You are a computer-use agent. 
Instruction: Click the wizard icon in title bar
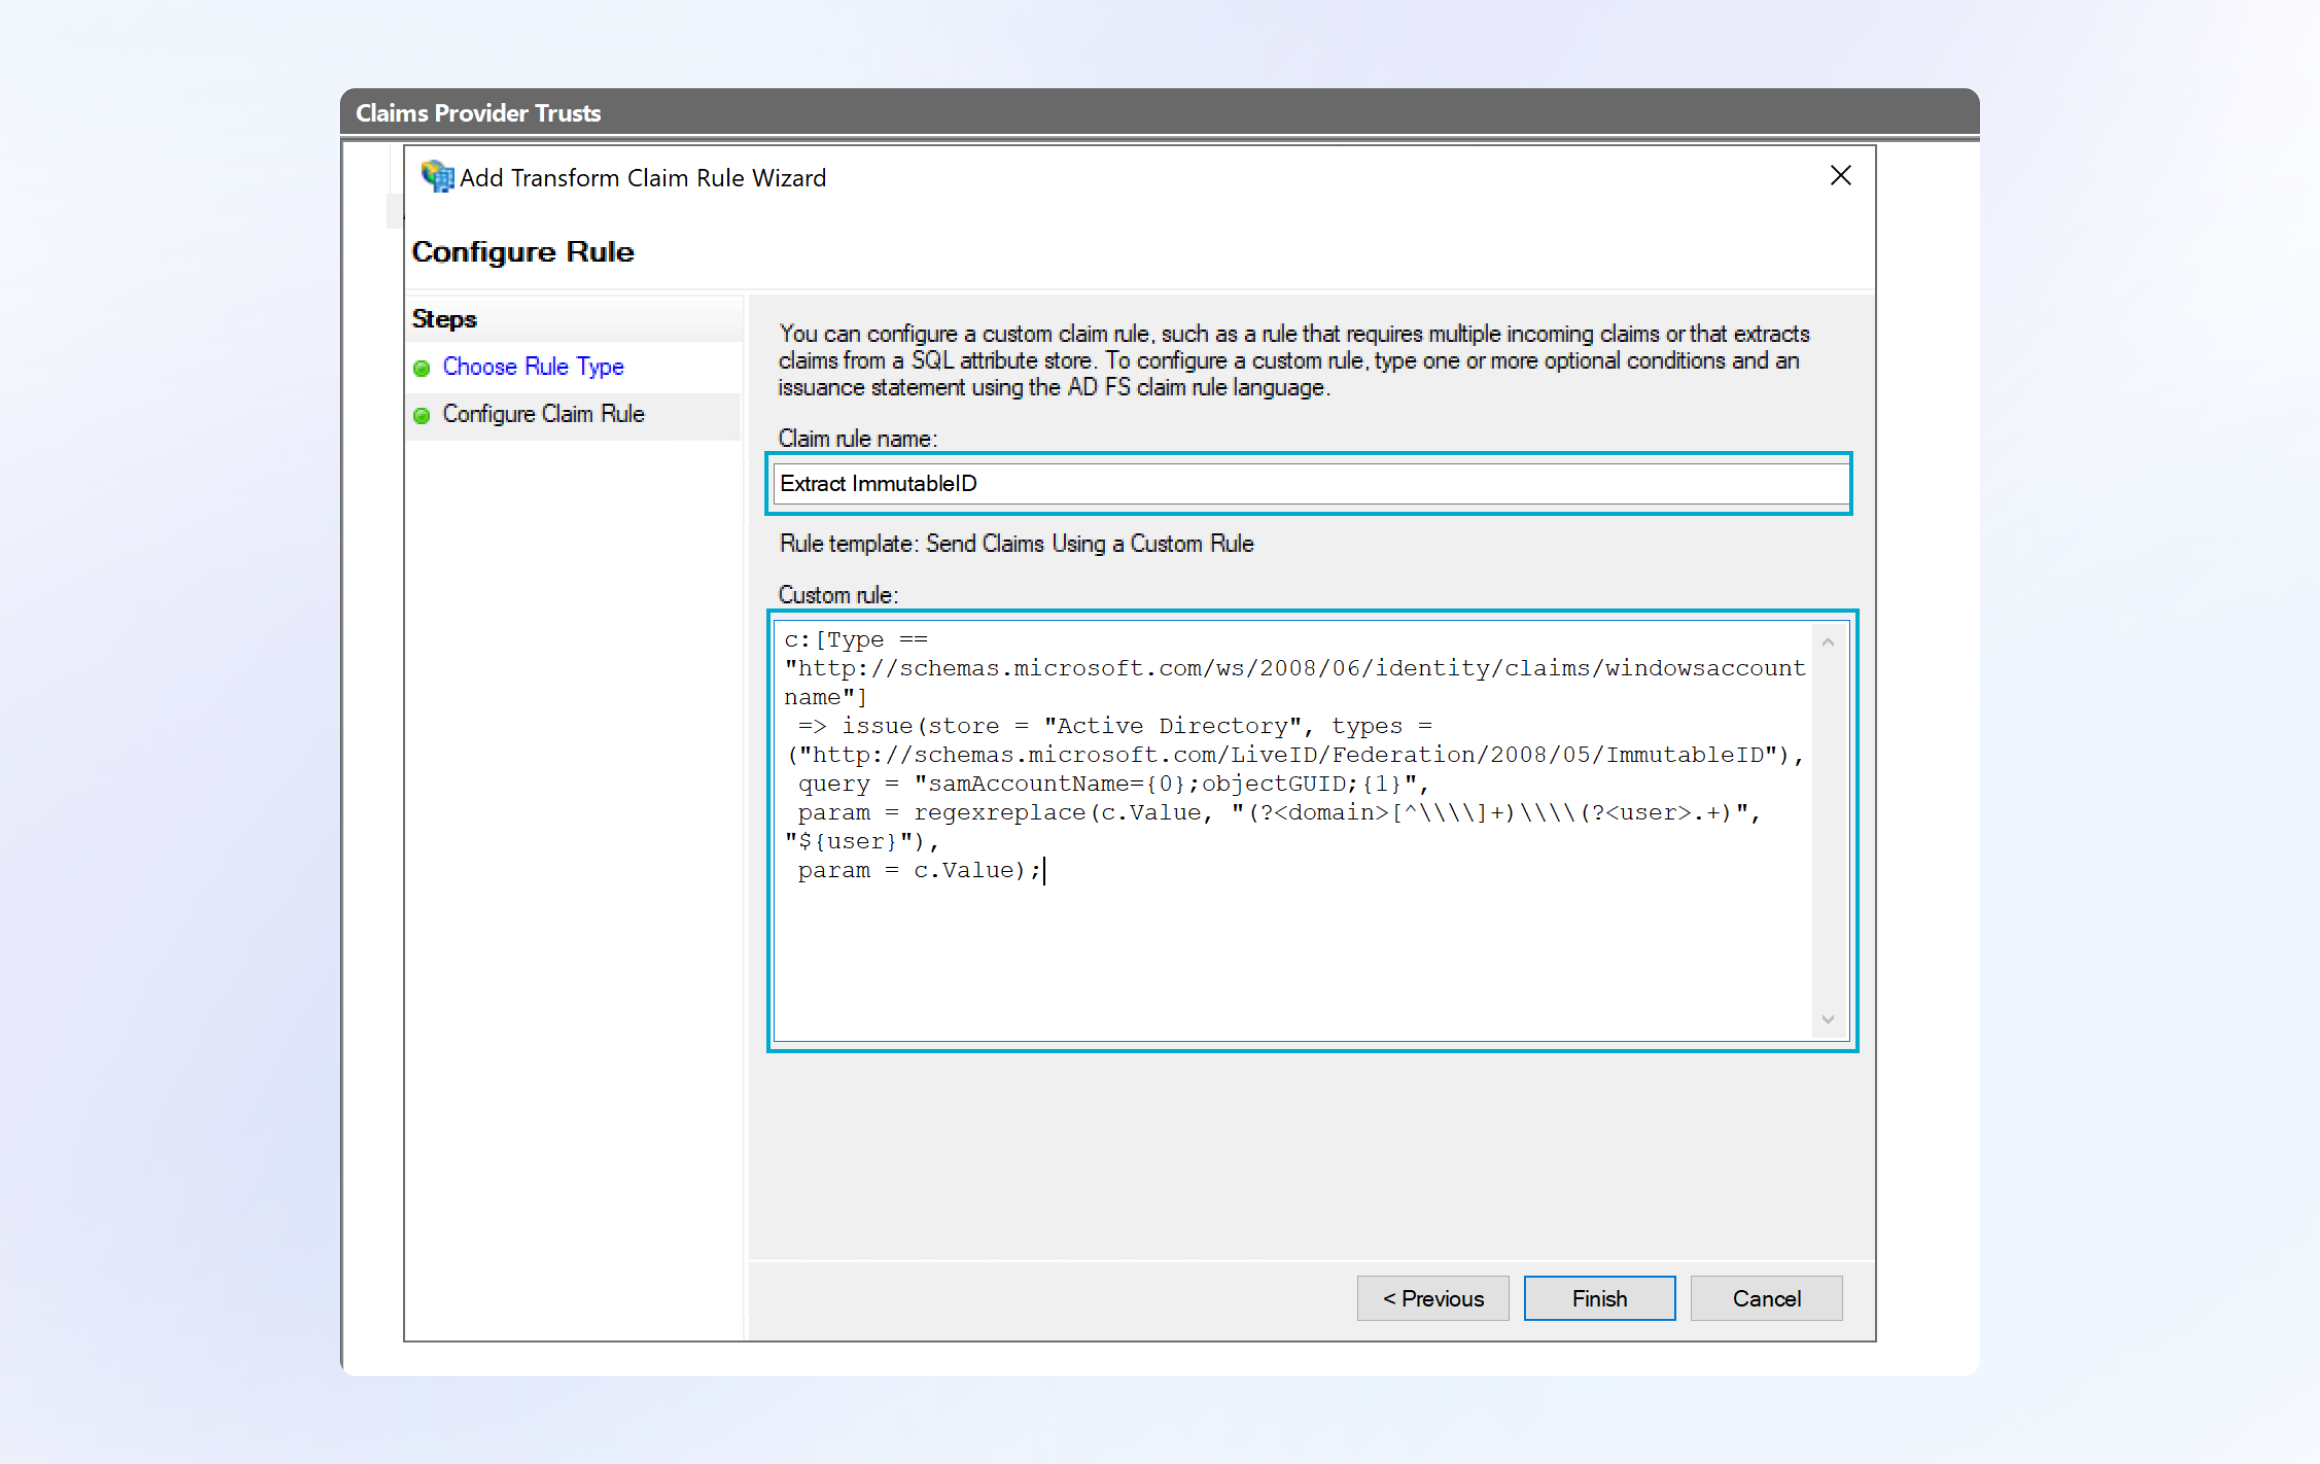[x=436, y=177]
